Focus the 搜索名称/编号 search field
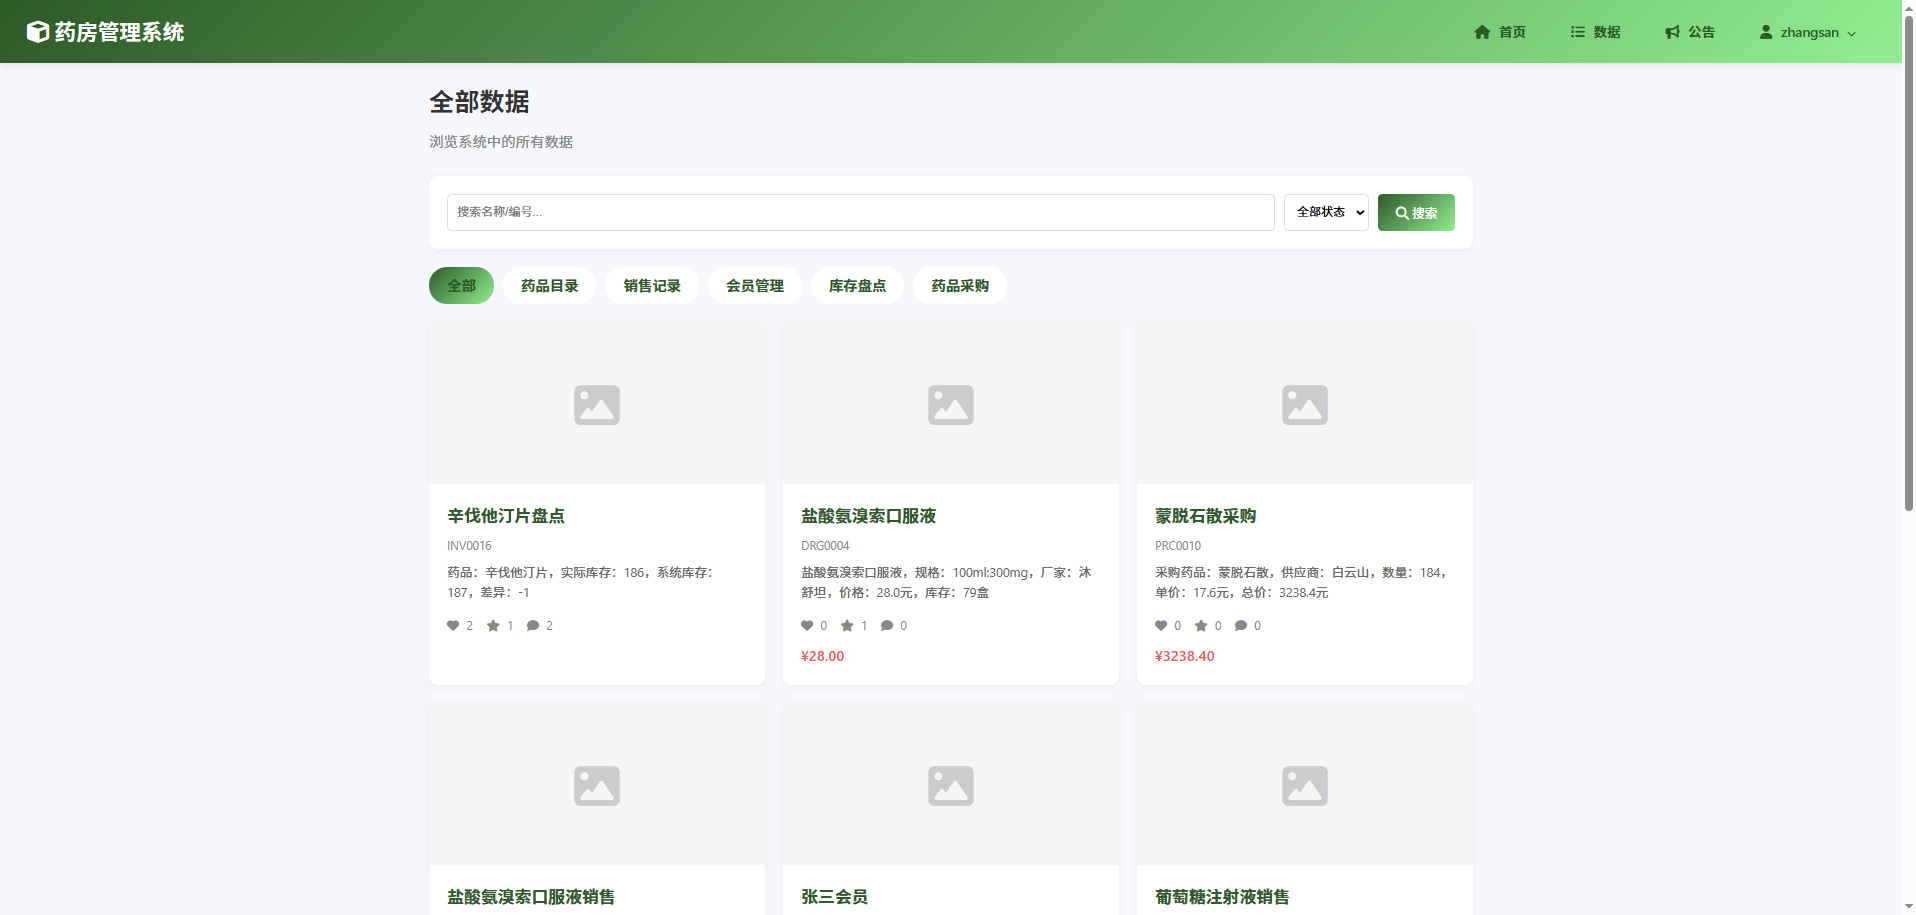The width and height of the screenshot is (1916, 915). pos(860,212)
